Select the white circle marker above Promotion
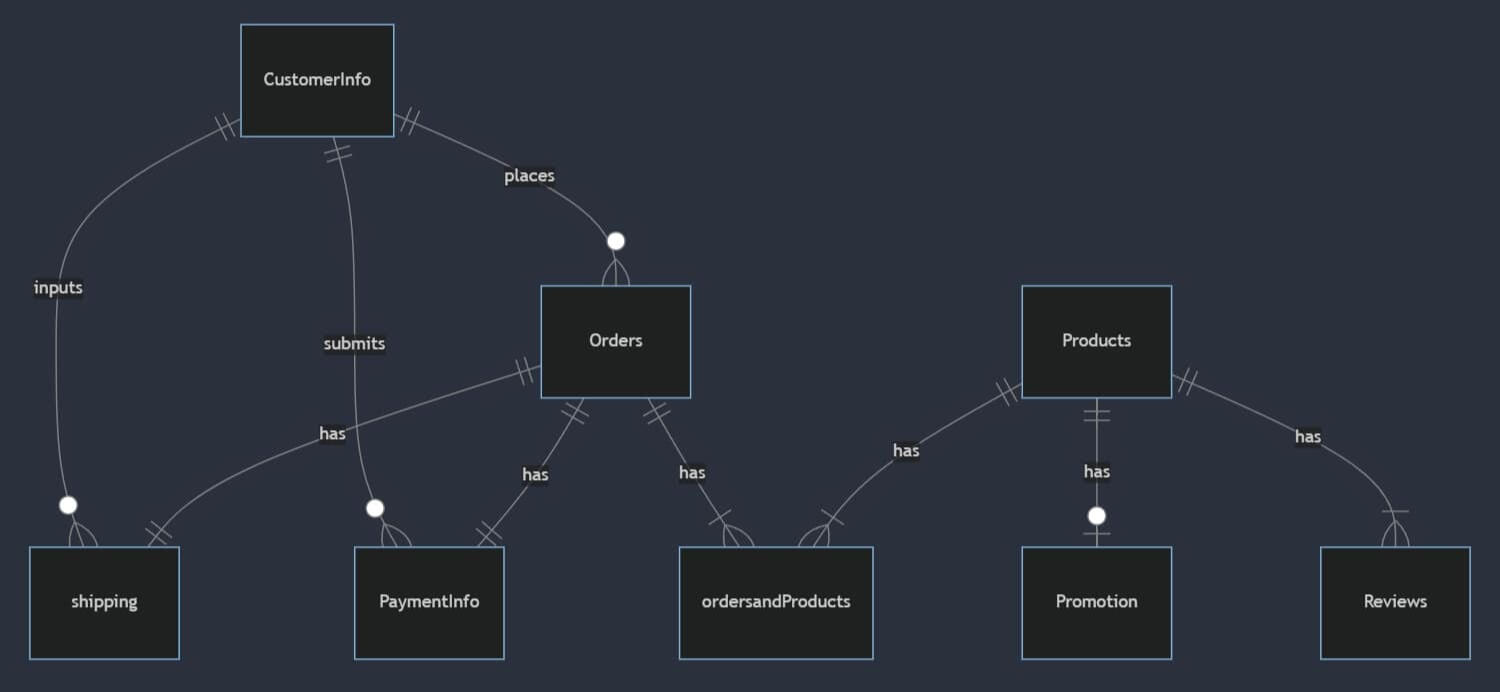 [x=1097, y=516]
